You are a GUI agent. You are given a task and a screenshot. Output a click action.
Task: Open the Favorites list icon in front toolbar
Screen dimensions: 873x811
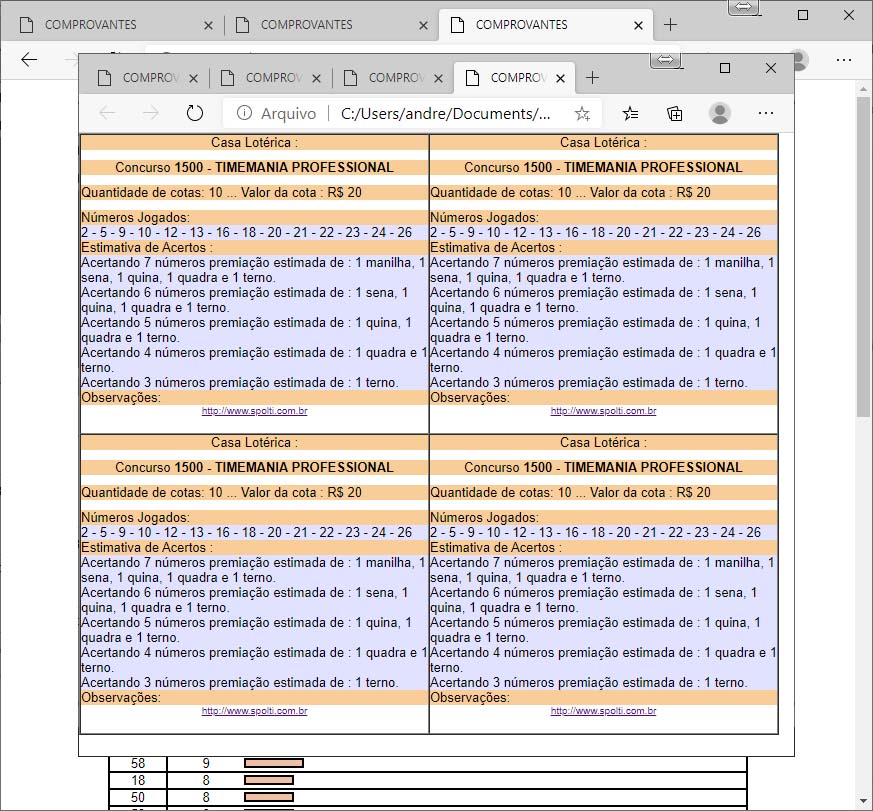pos(630,113)
